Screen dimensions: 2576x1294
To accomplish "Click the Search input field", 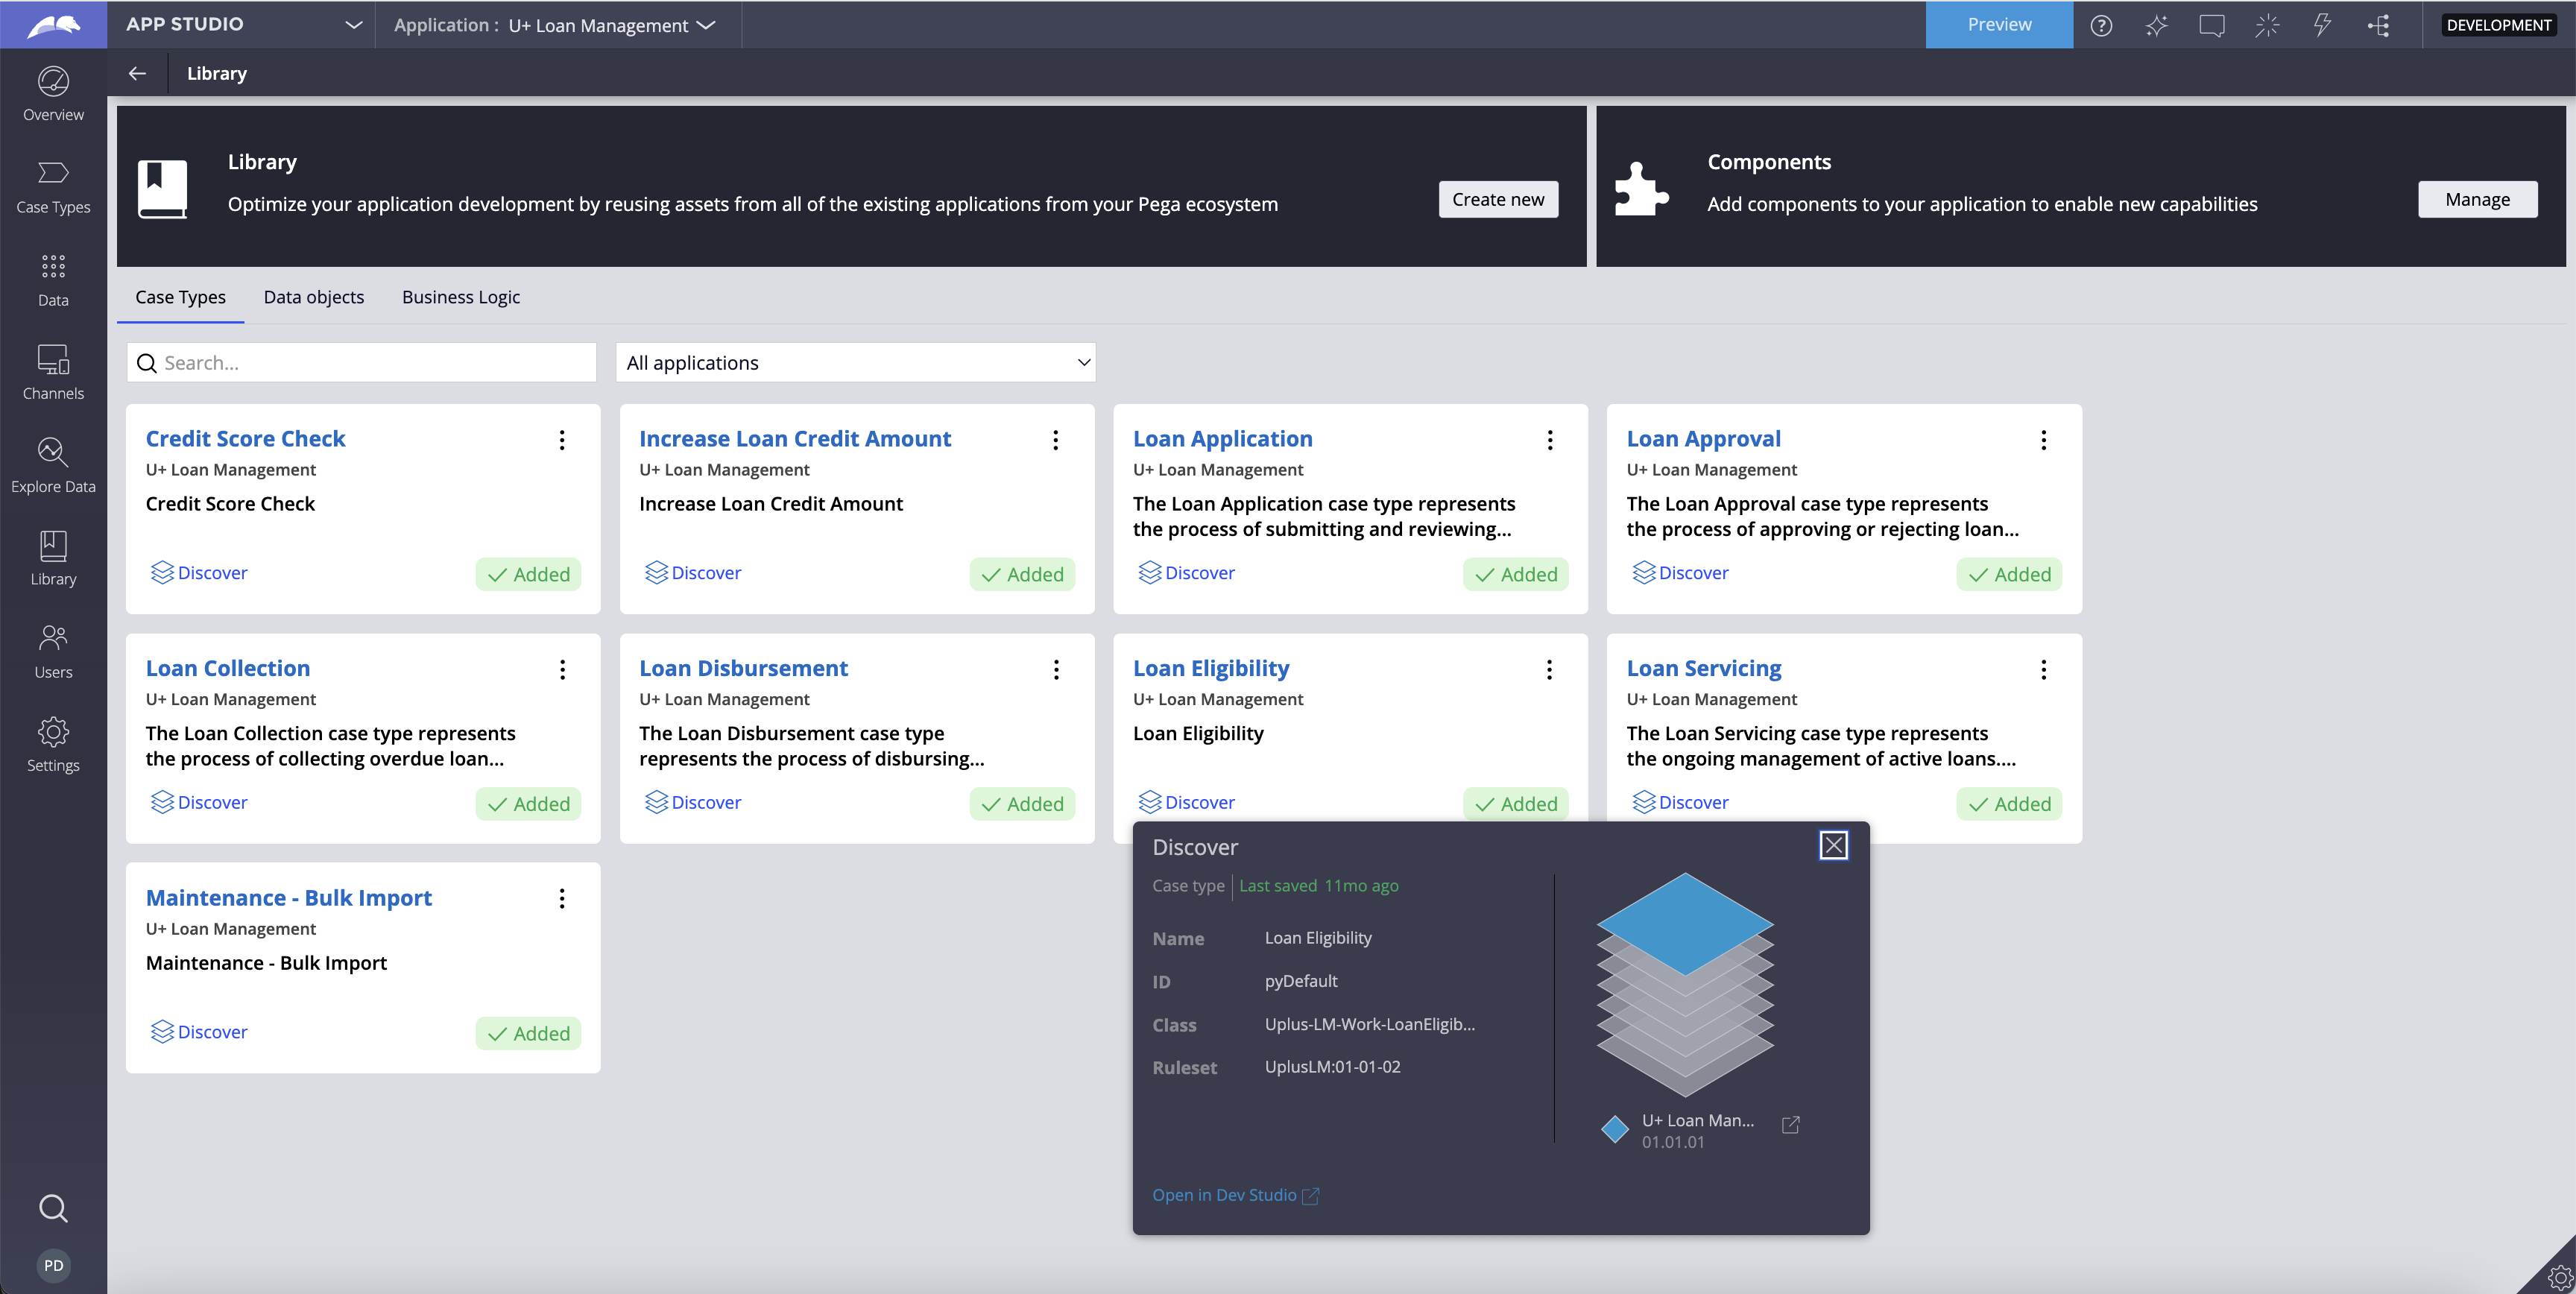I will (375, 363).
